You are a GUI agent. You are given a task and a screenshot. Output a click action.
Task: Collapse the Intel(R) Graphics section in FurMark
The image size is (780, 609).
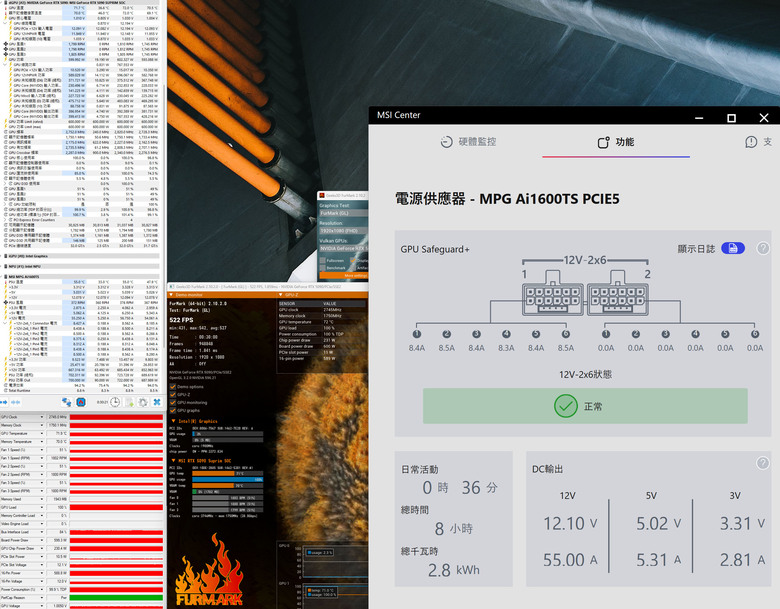tap(172, 421)
